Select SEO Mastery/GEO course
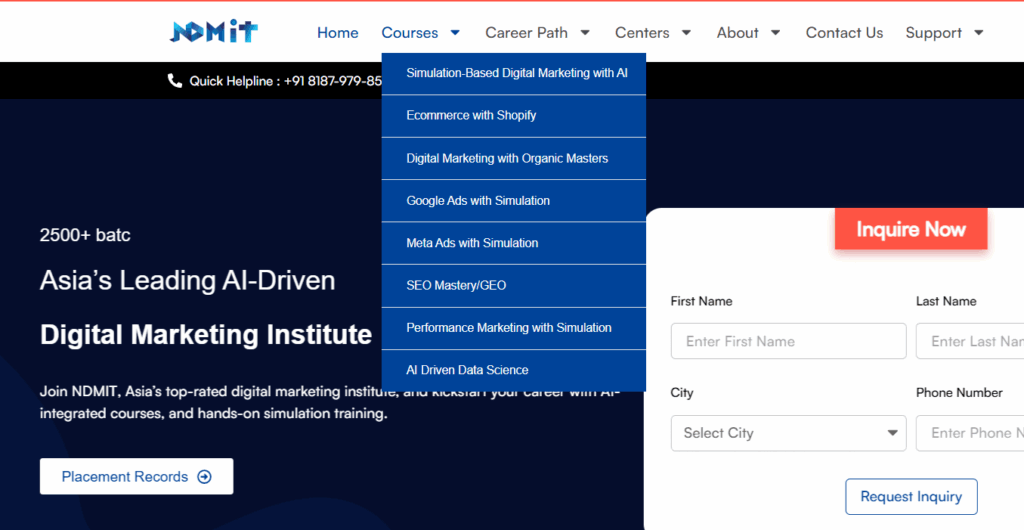The height and width of the screenshot is (530, 1024). tap(514, 286)
